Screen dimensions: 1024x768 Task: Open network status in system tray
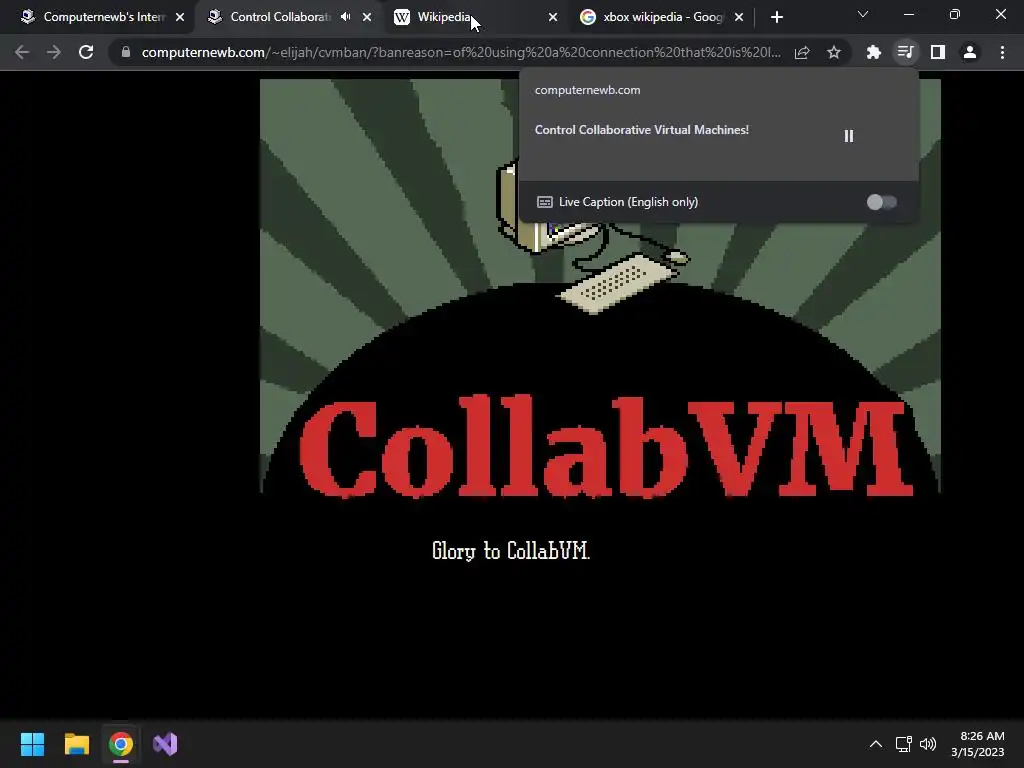click(904, 744)
